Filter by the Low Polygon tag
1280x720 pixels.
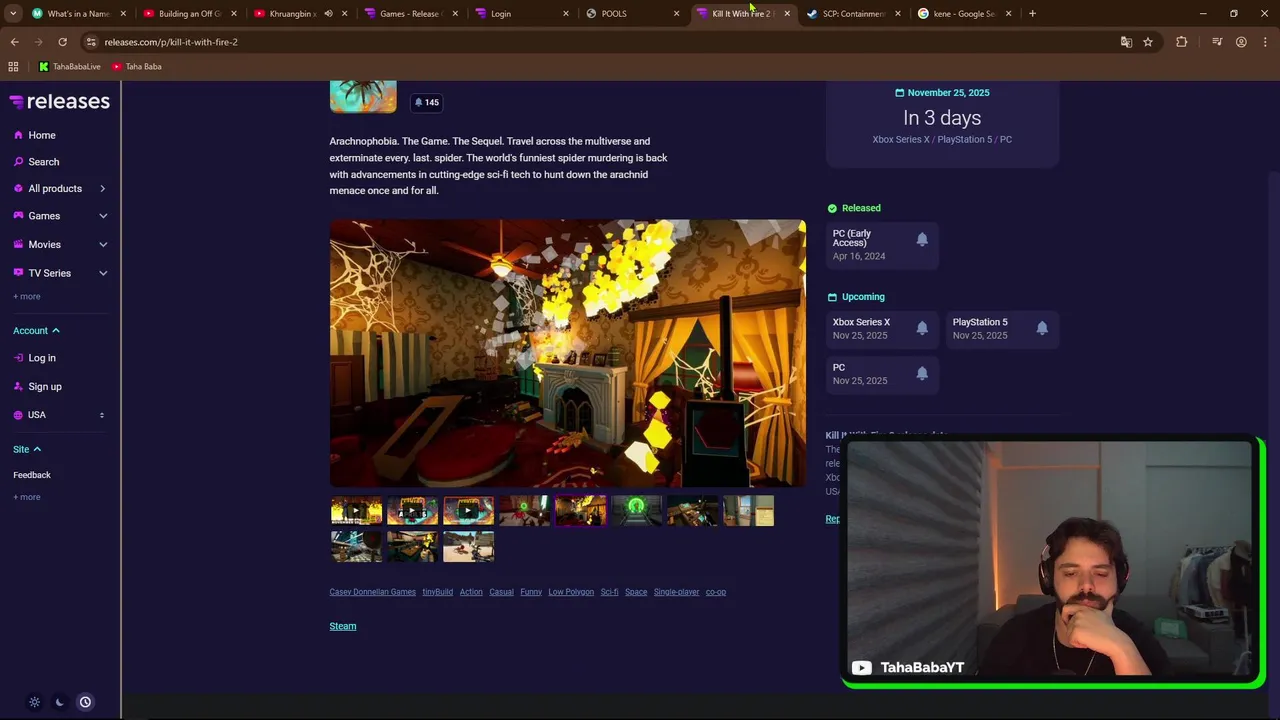pos(571,592)
